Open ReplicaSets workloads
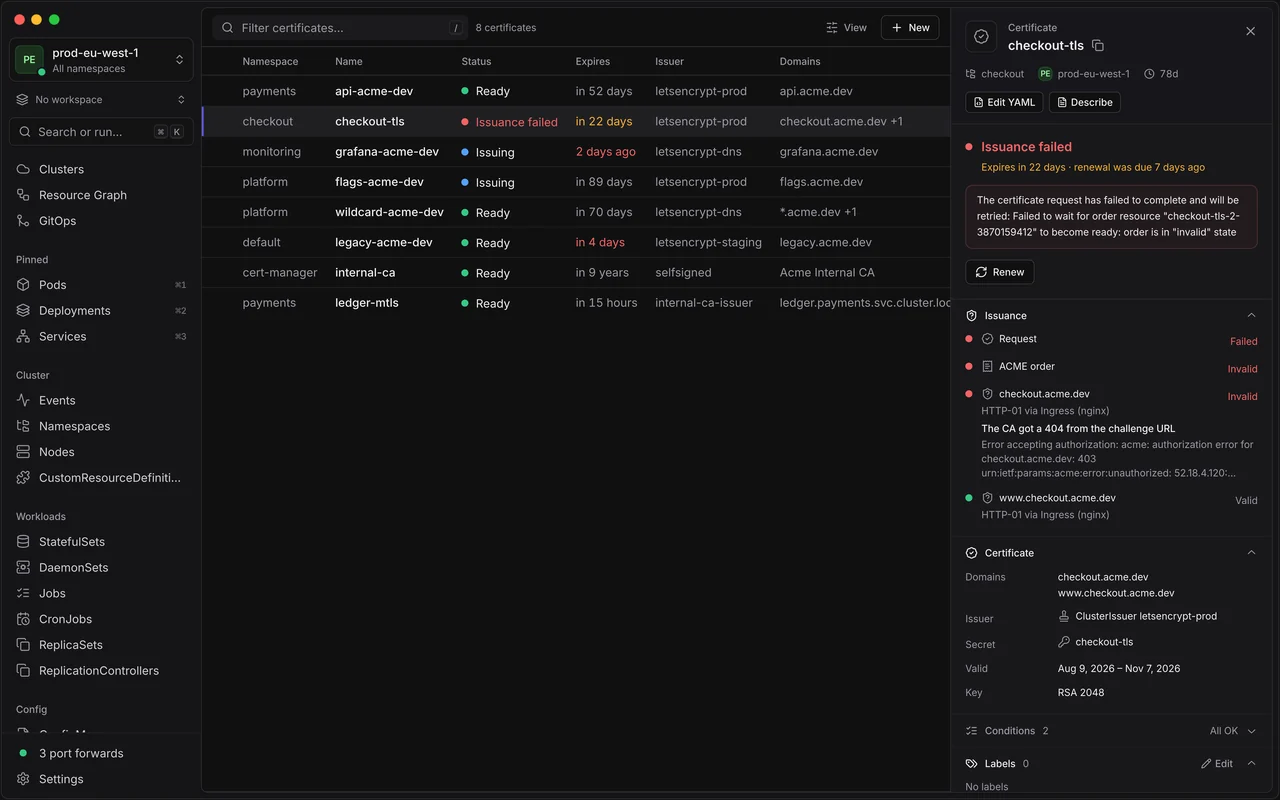 101,645
